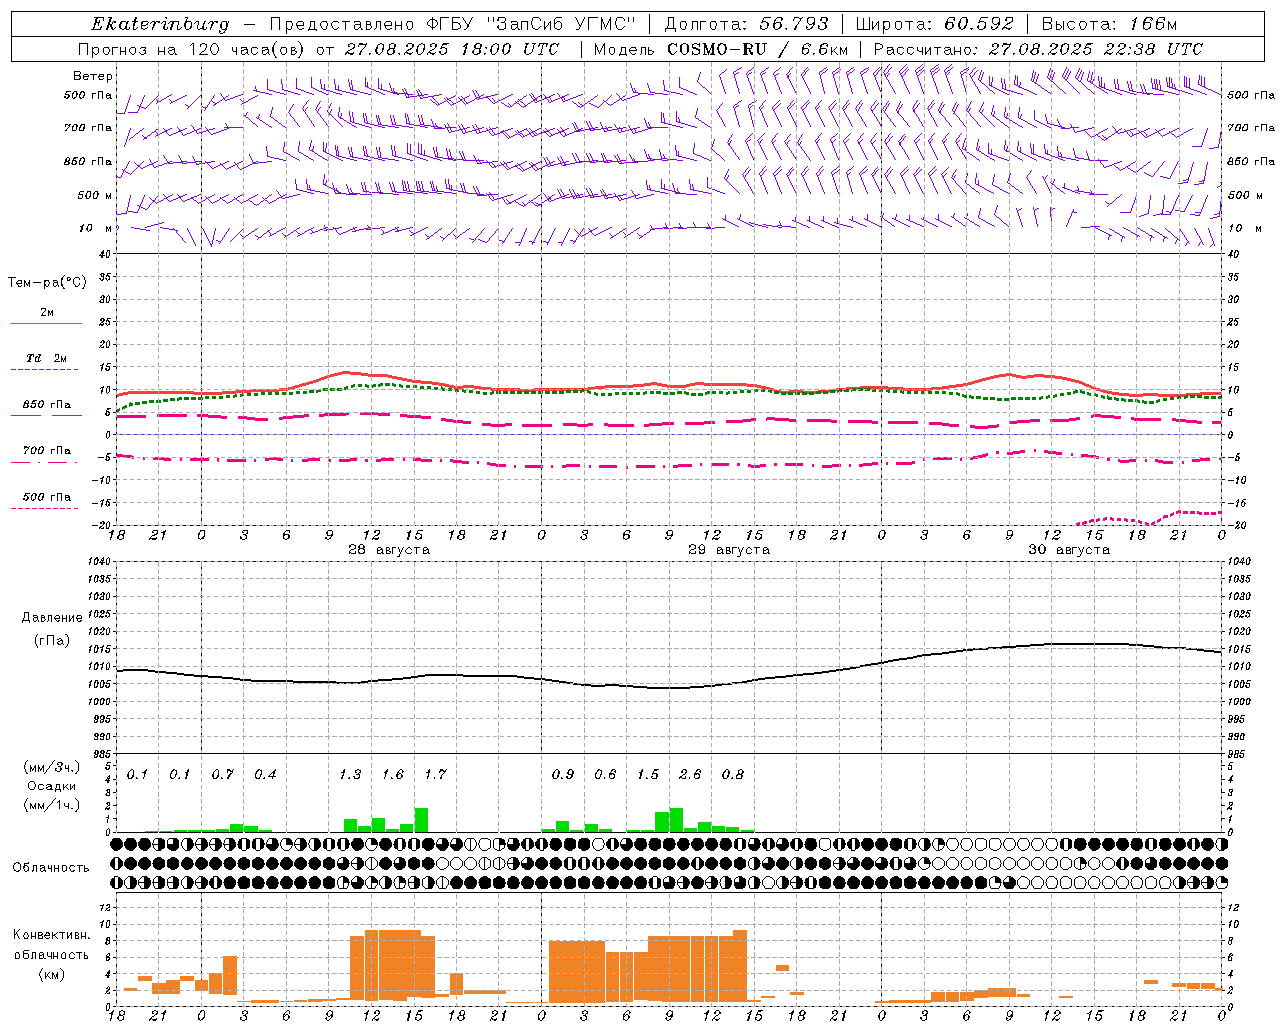The height and width of the screenshot is (1024, 1280).
Task: Click the 3-hour precipitation value "0.8"
Action: tap(733, 774)
